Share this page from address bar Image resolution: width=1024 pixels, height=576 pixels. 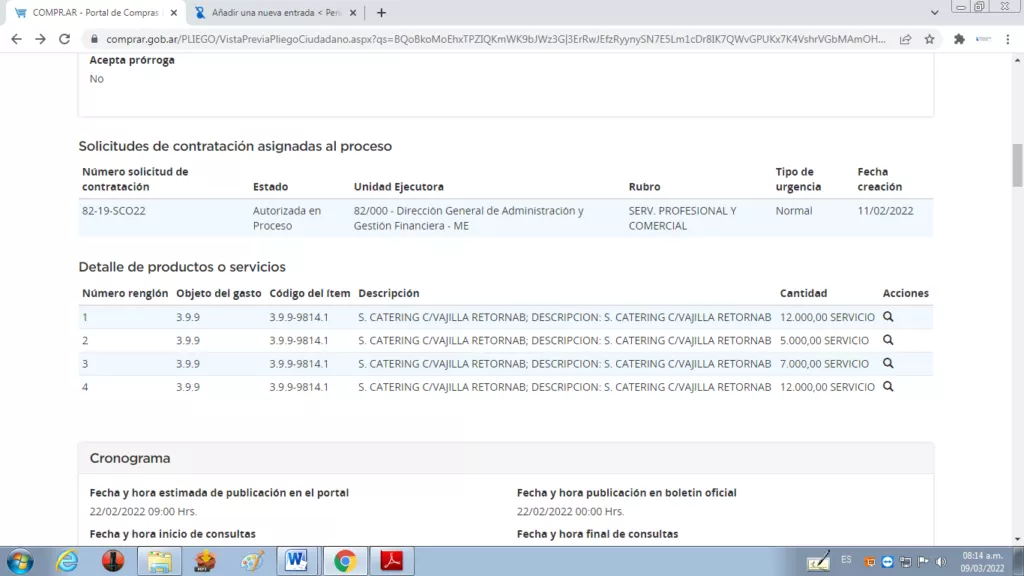[905, 39]
